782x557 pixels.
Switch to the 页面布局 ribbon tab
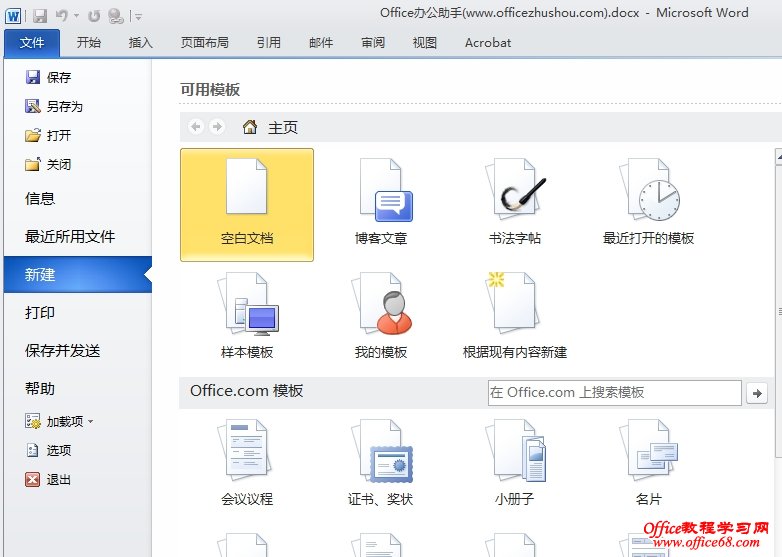(x=204, y=43)
